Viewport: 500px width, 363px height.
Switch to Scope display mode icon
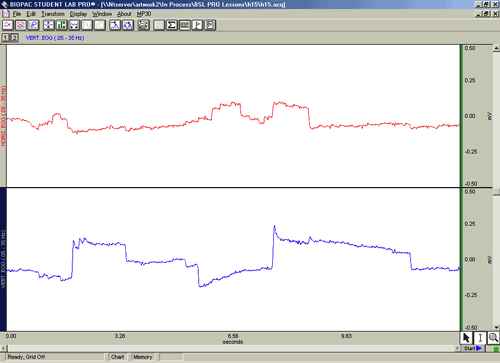[21, 25]
